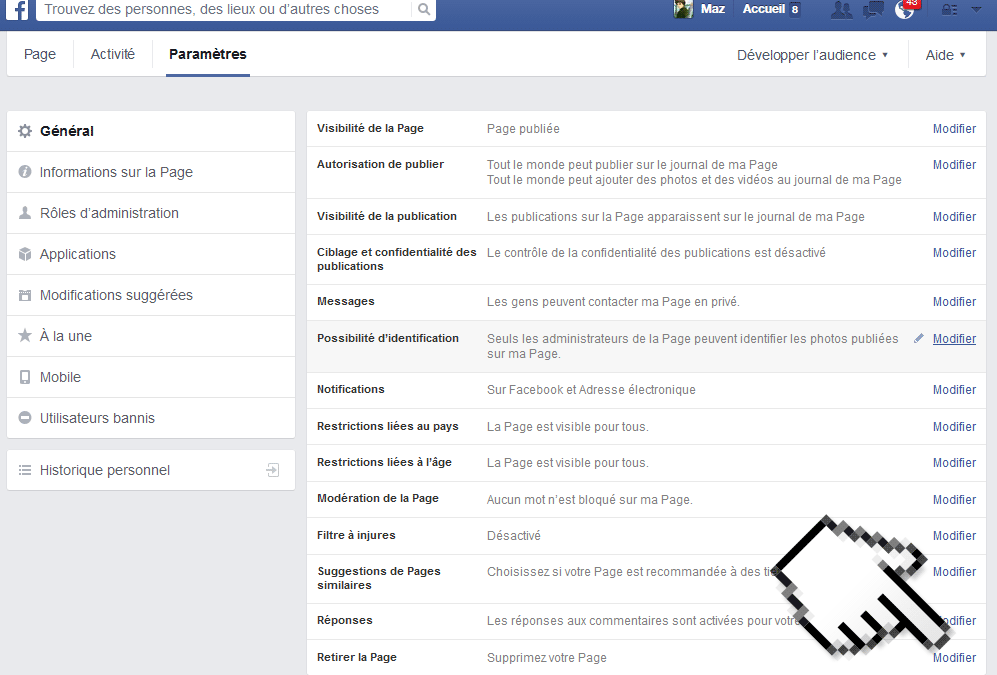Viewport: 997px width, 675px height.
Task: Expand the Aide dropdown menu
Action: (x=945, y=55)
